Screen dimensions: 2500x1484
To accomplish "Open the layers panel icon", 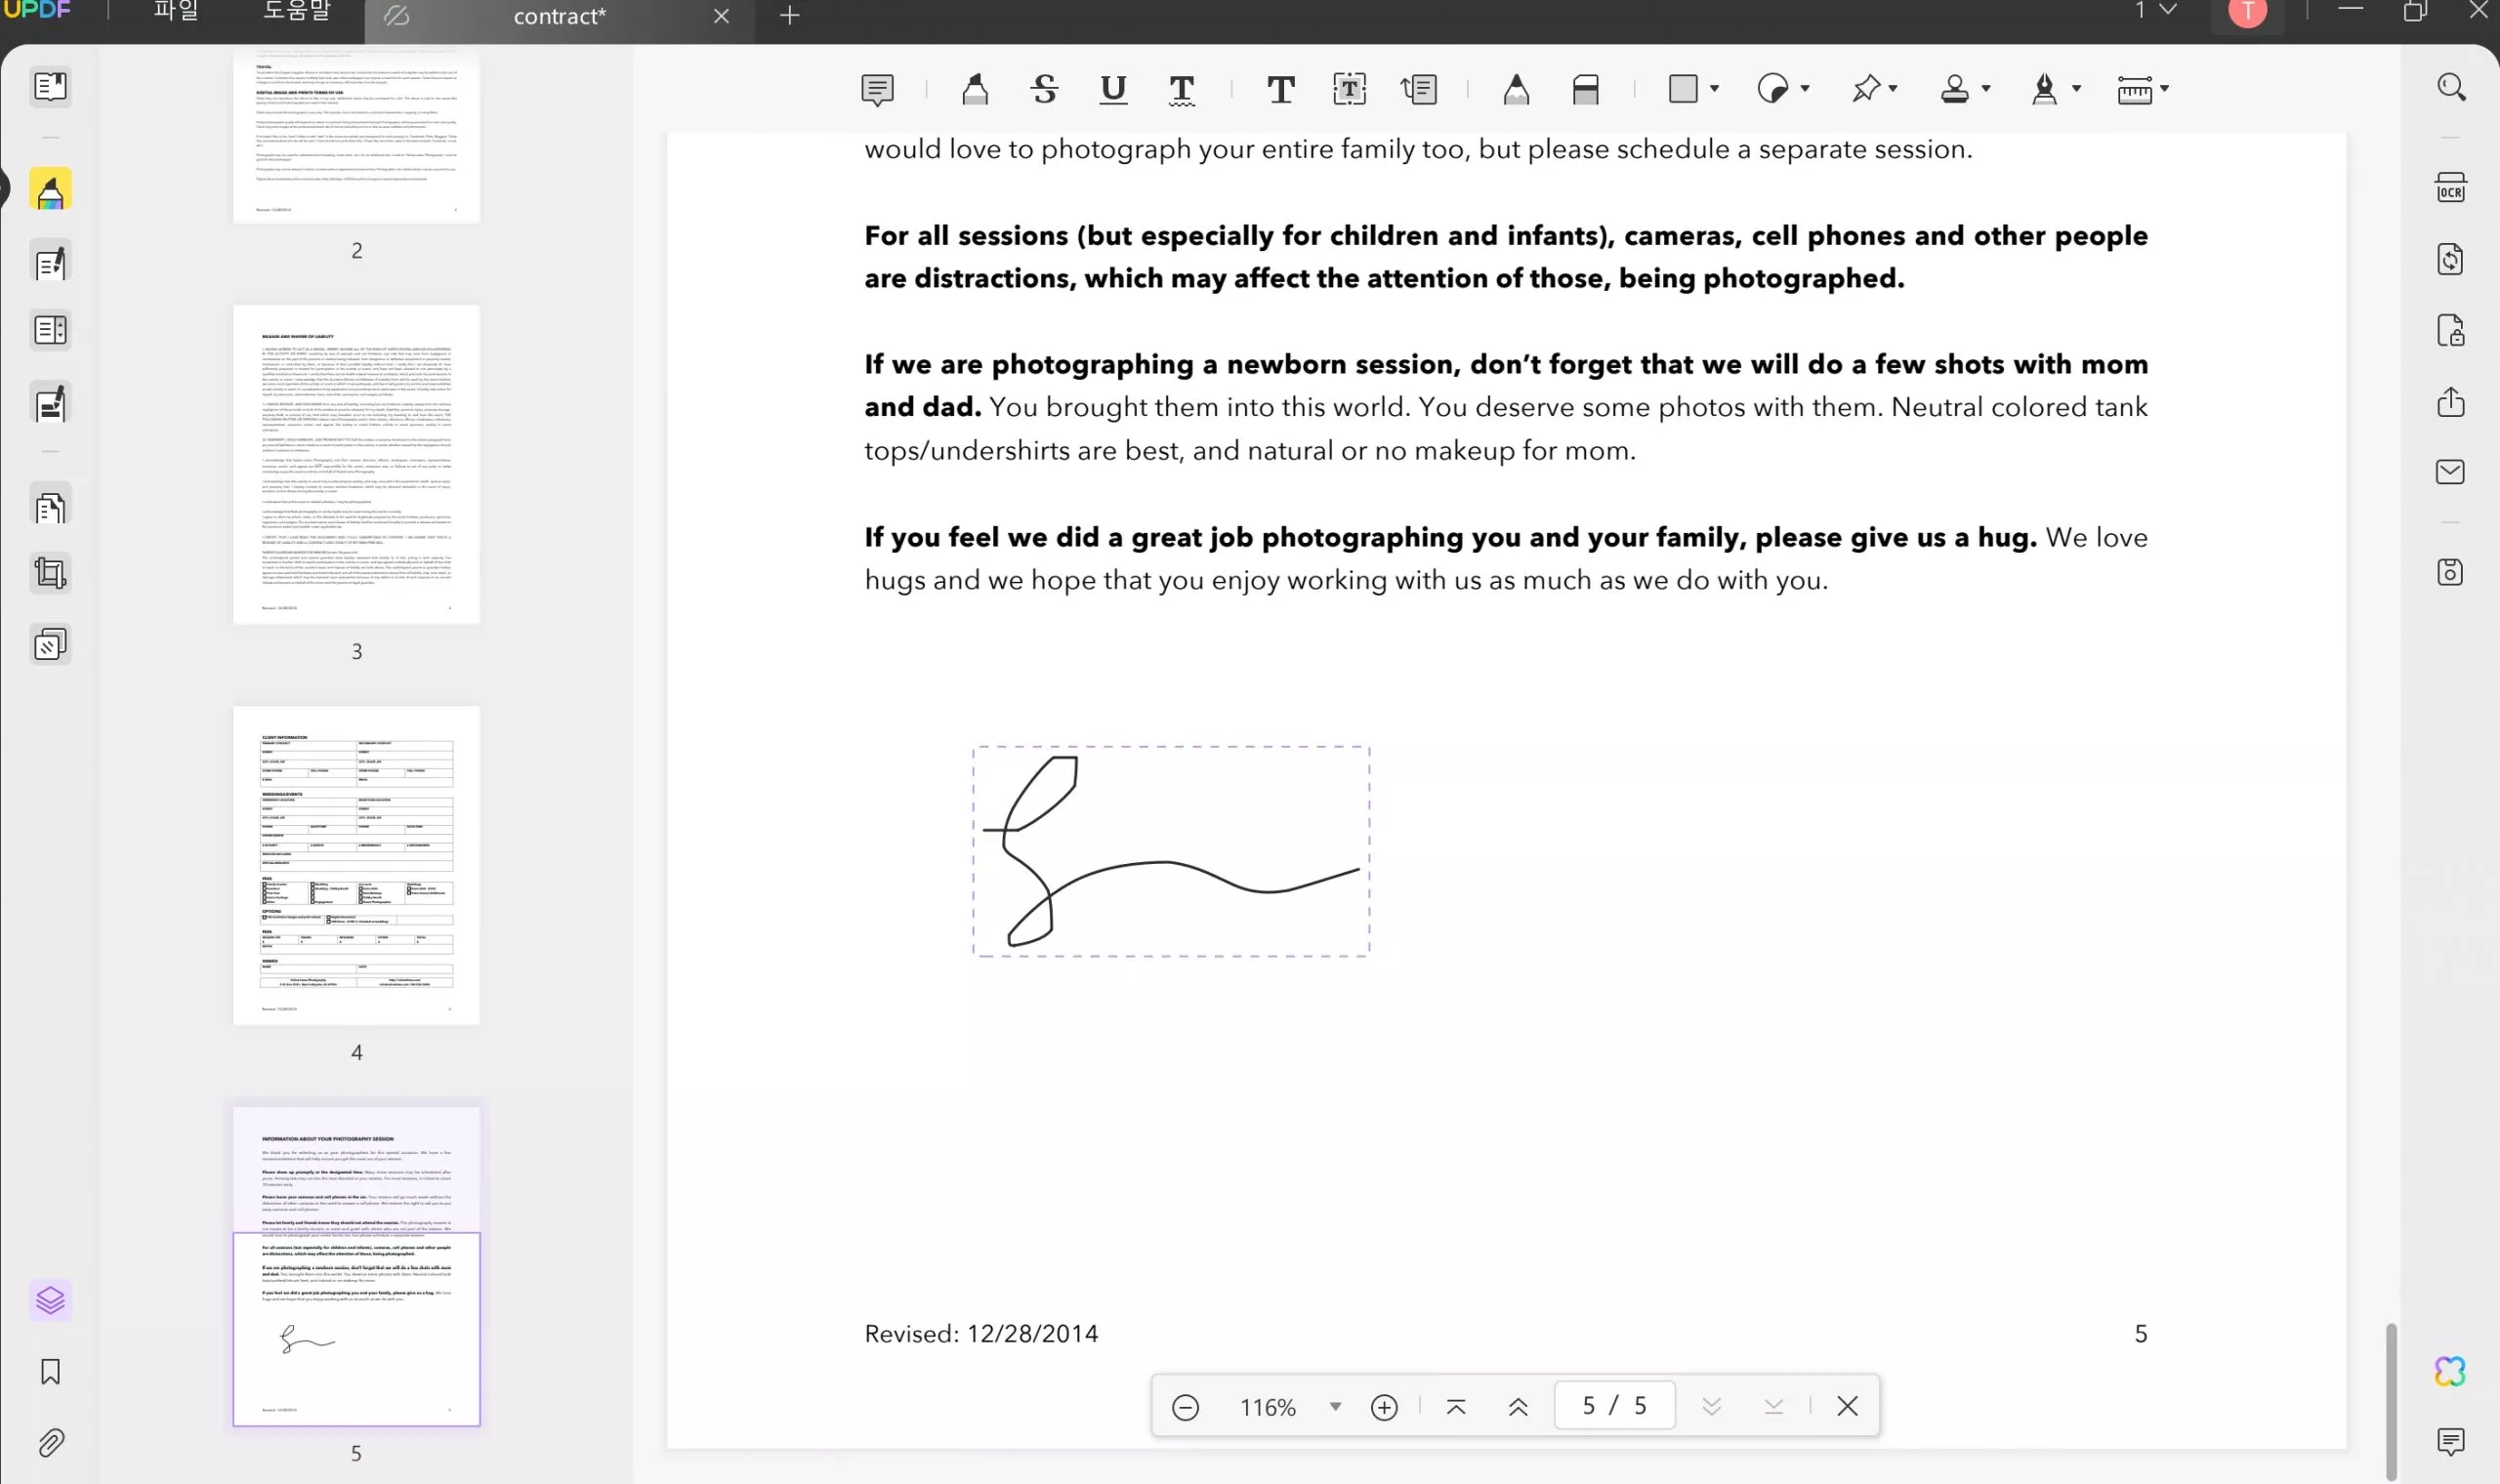I will coord(50,1301).
